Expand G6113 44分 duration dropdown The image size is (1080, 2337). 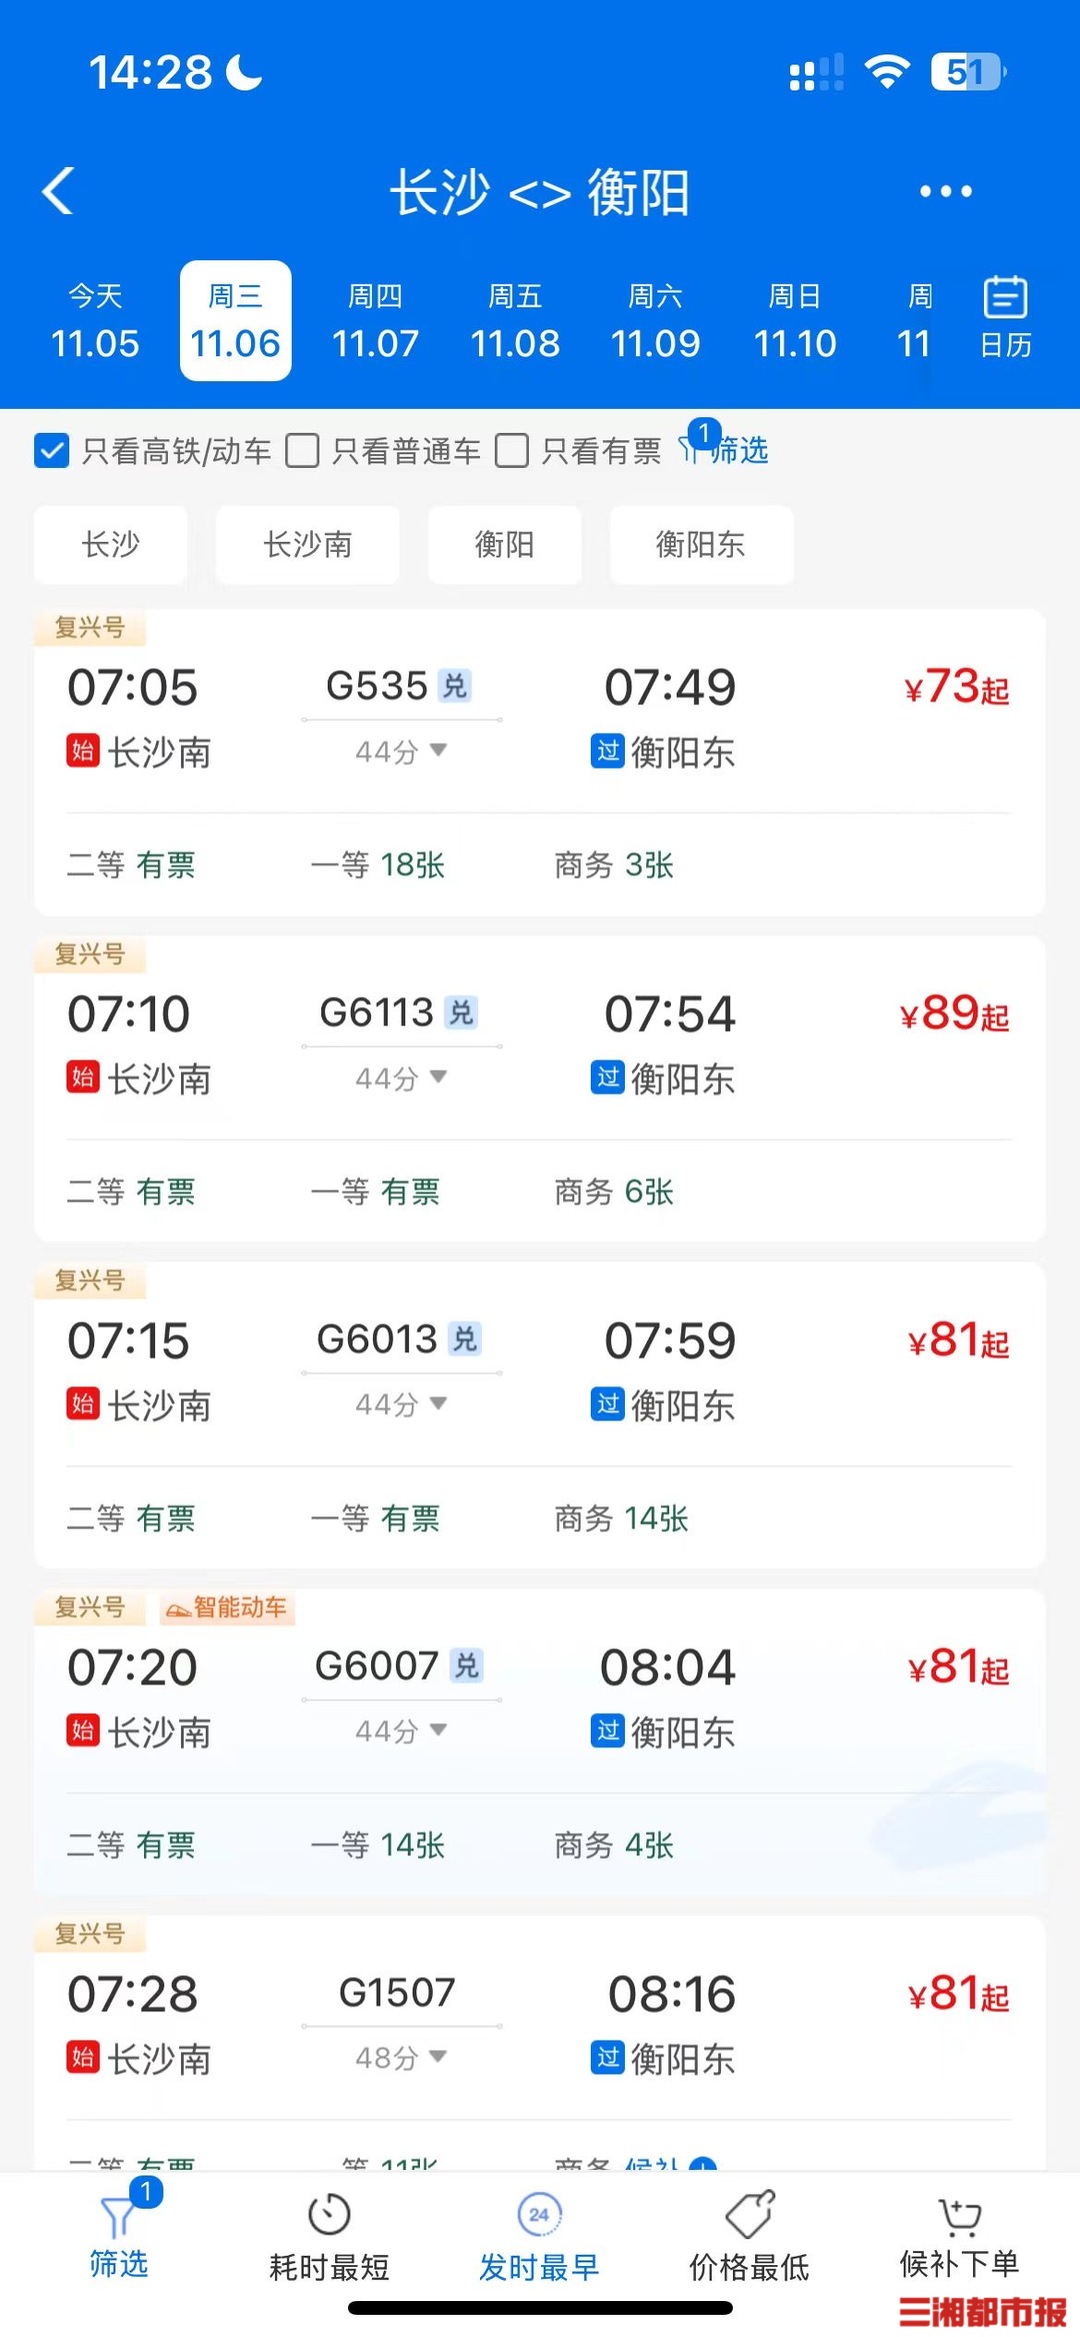point(401,1078)
